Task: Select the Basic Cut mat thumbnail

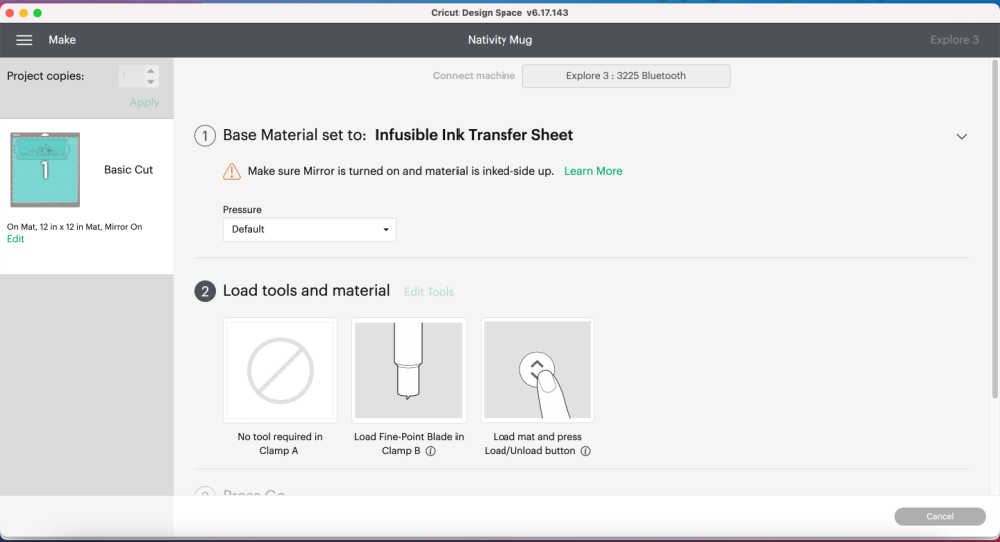Action: click(x=45, y=171)
